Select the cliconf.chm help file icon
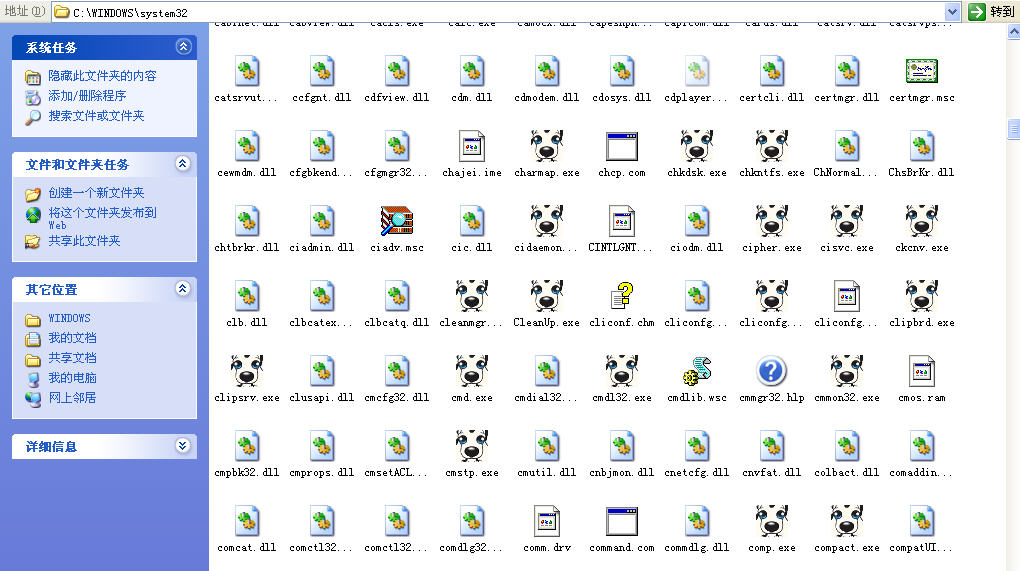This screenshot has height=571, width=1020. tap(622, 296)
